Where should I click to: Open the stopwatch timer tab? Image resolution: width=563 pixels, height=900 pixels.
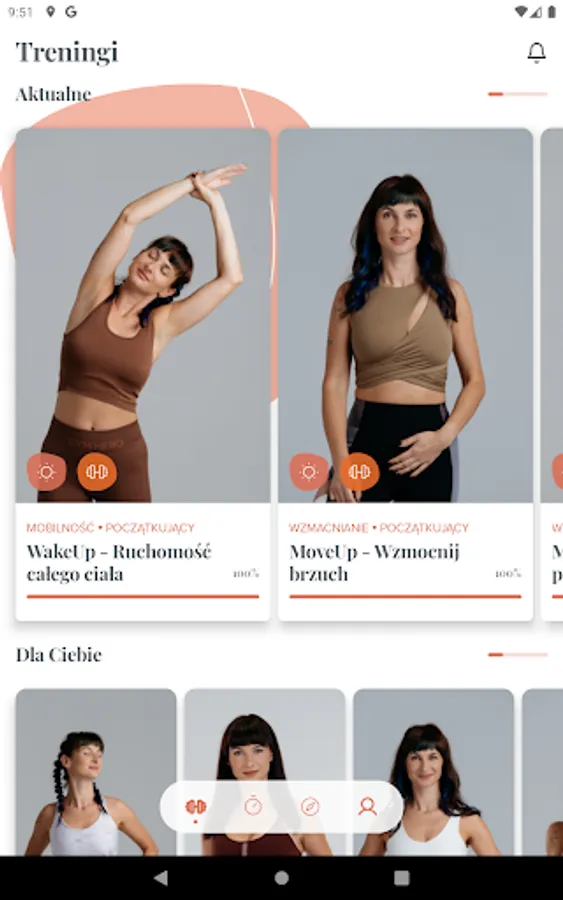tap(253, 806)
